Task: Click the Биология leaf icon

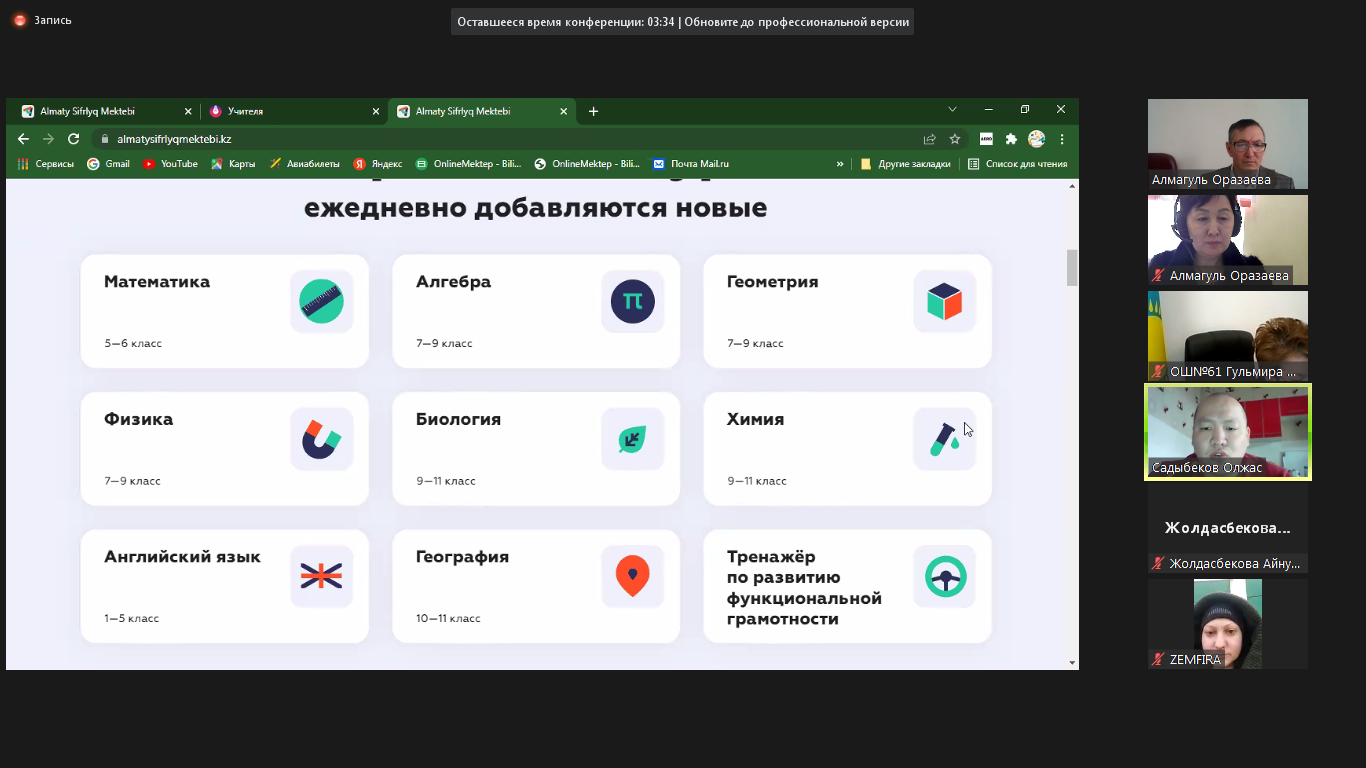Action: click(632, 439)
